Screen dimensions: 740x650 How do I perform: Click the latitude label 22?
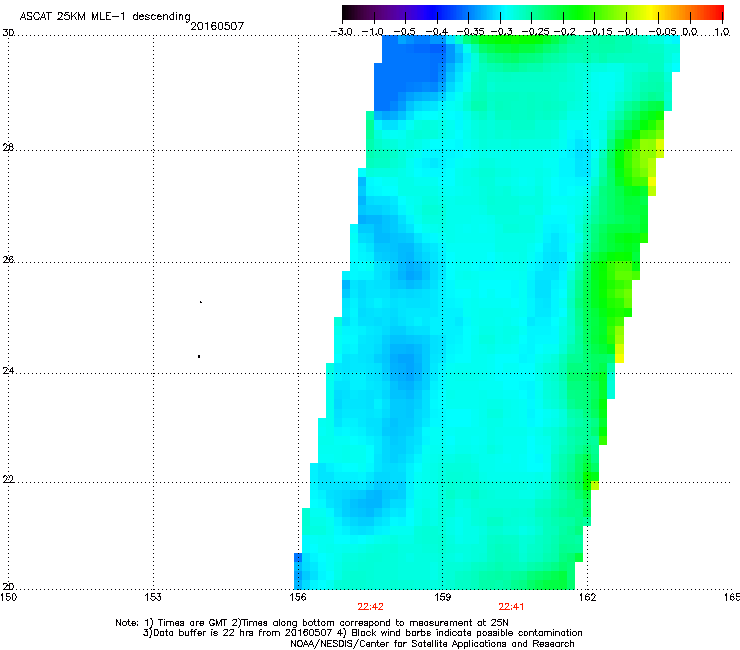coord(8,480)
